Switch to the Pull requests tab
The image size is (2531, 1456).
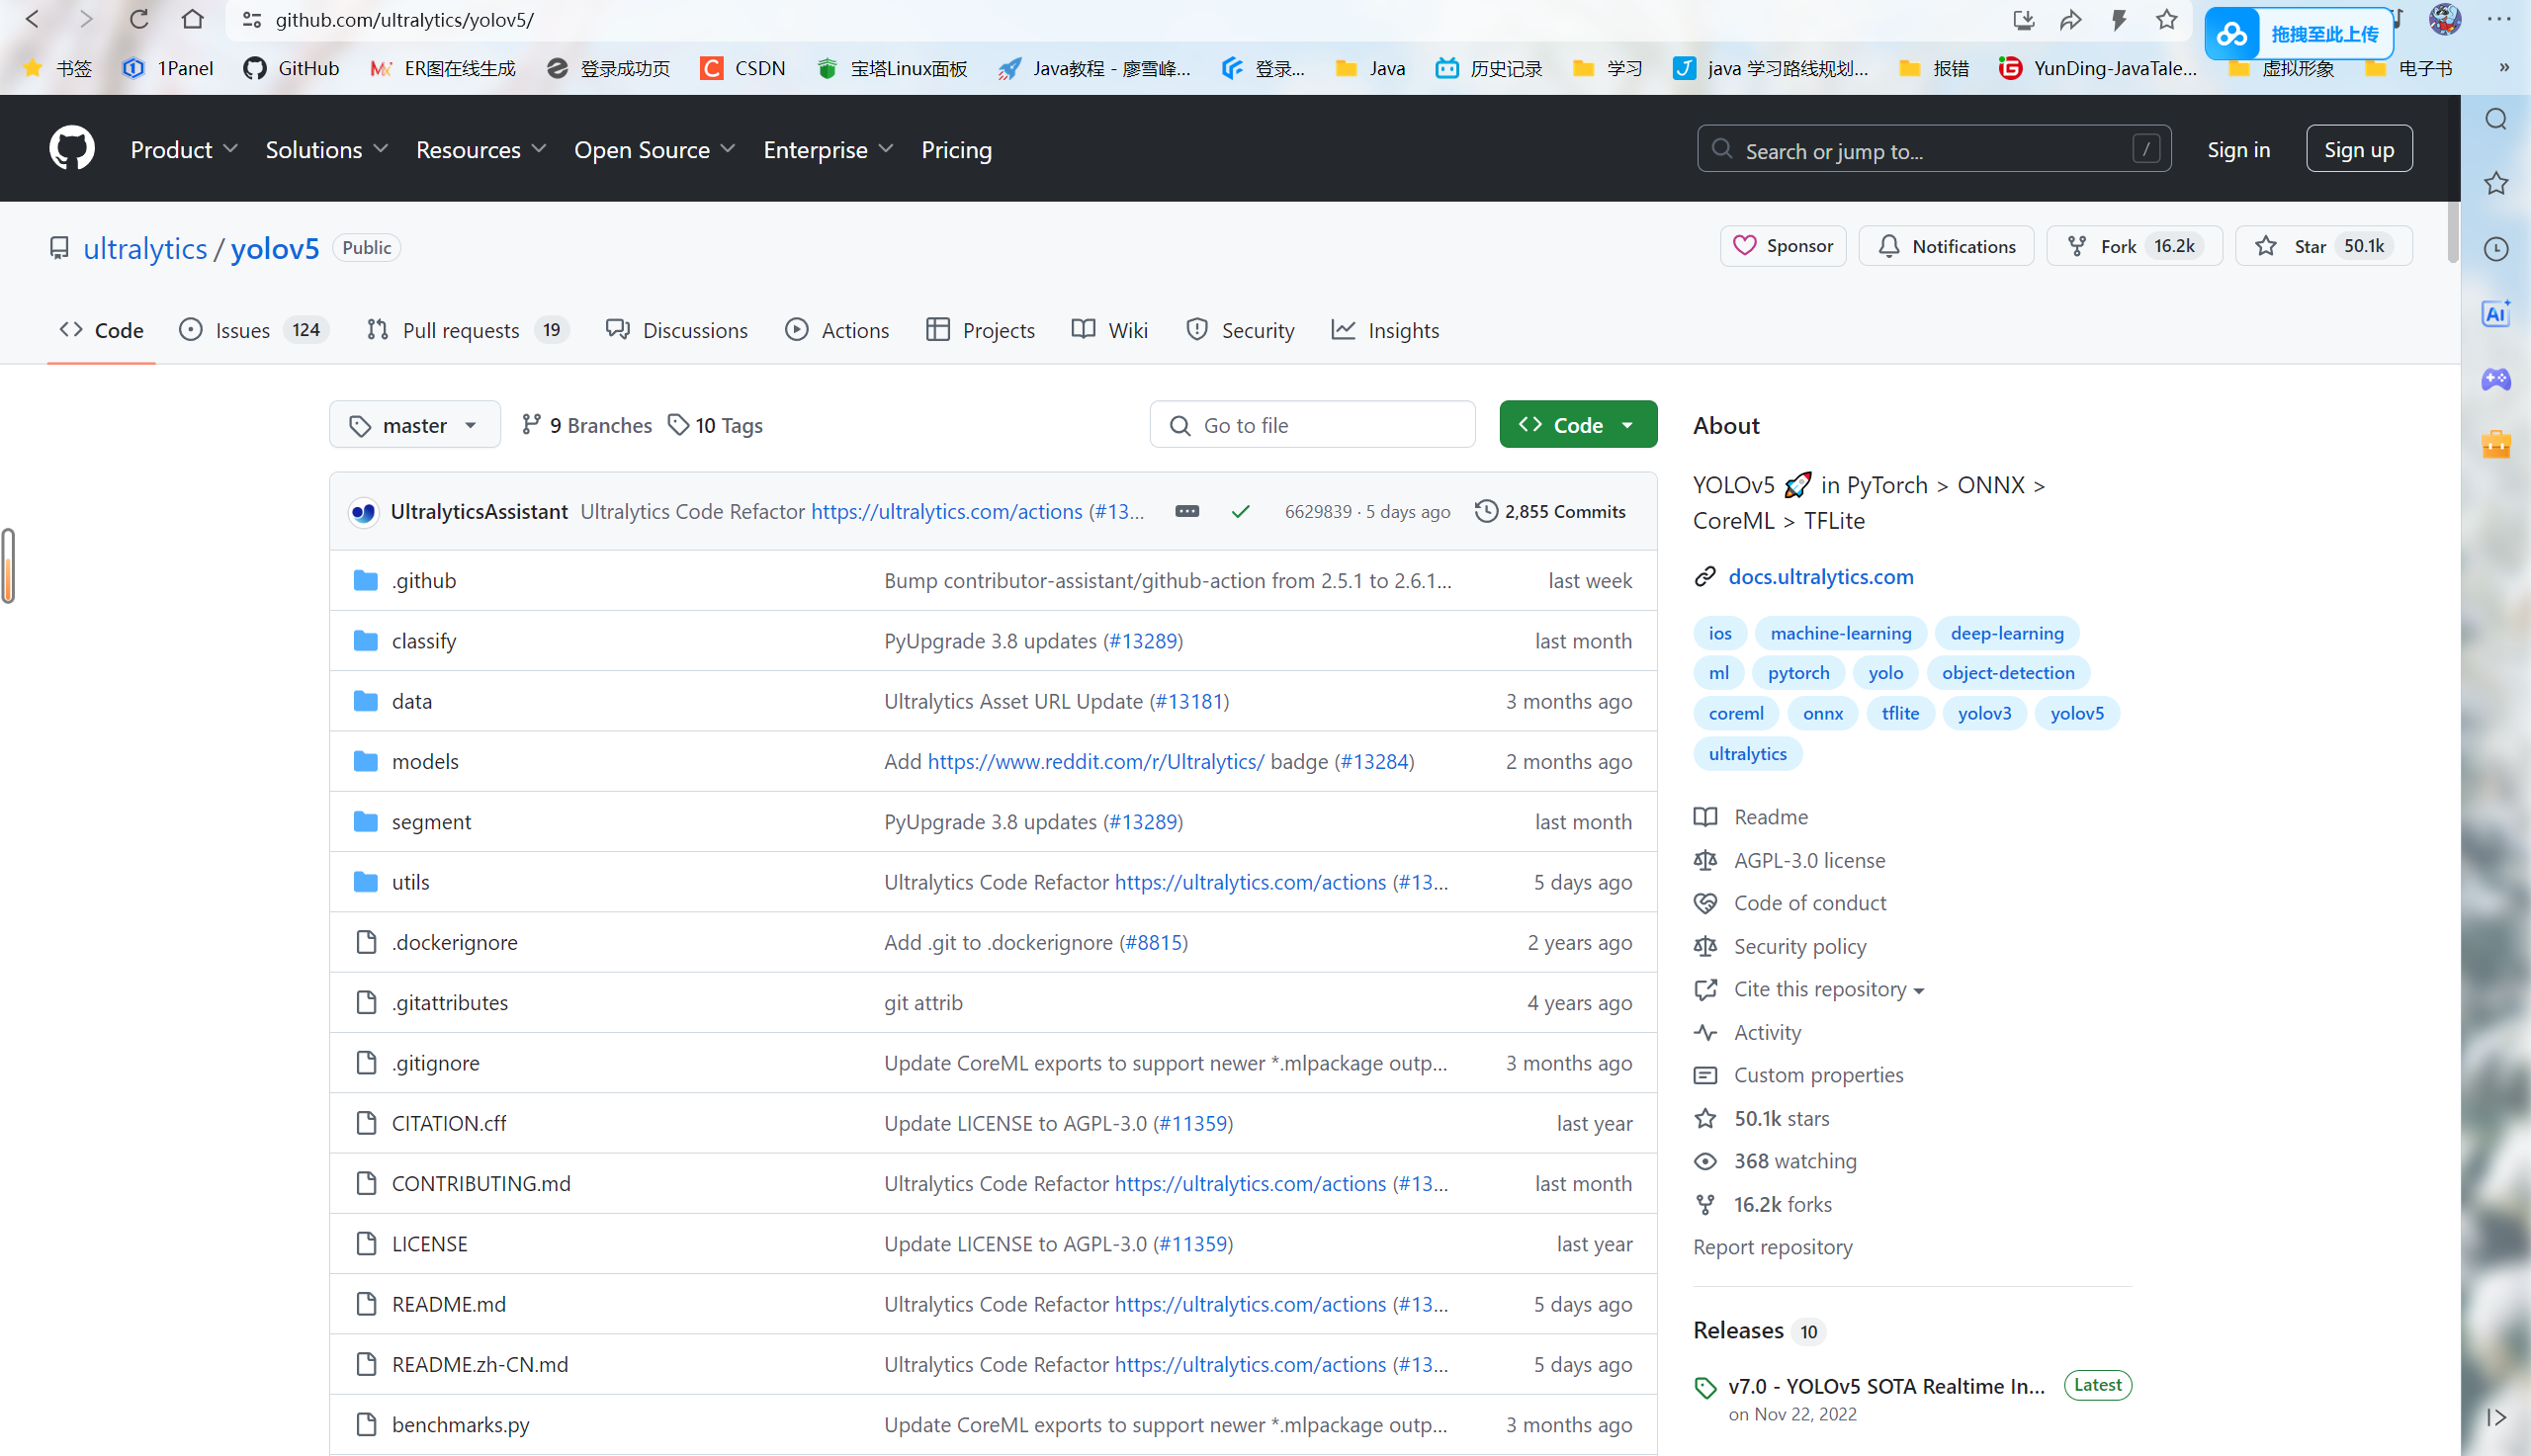point(467,330)
